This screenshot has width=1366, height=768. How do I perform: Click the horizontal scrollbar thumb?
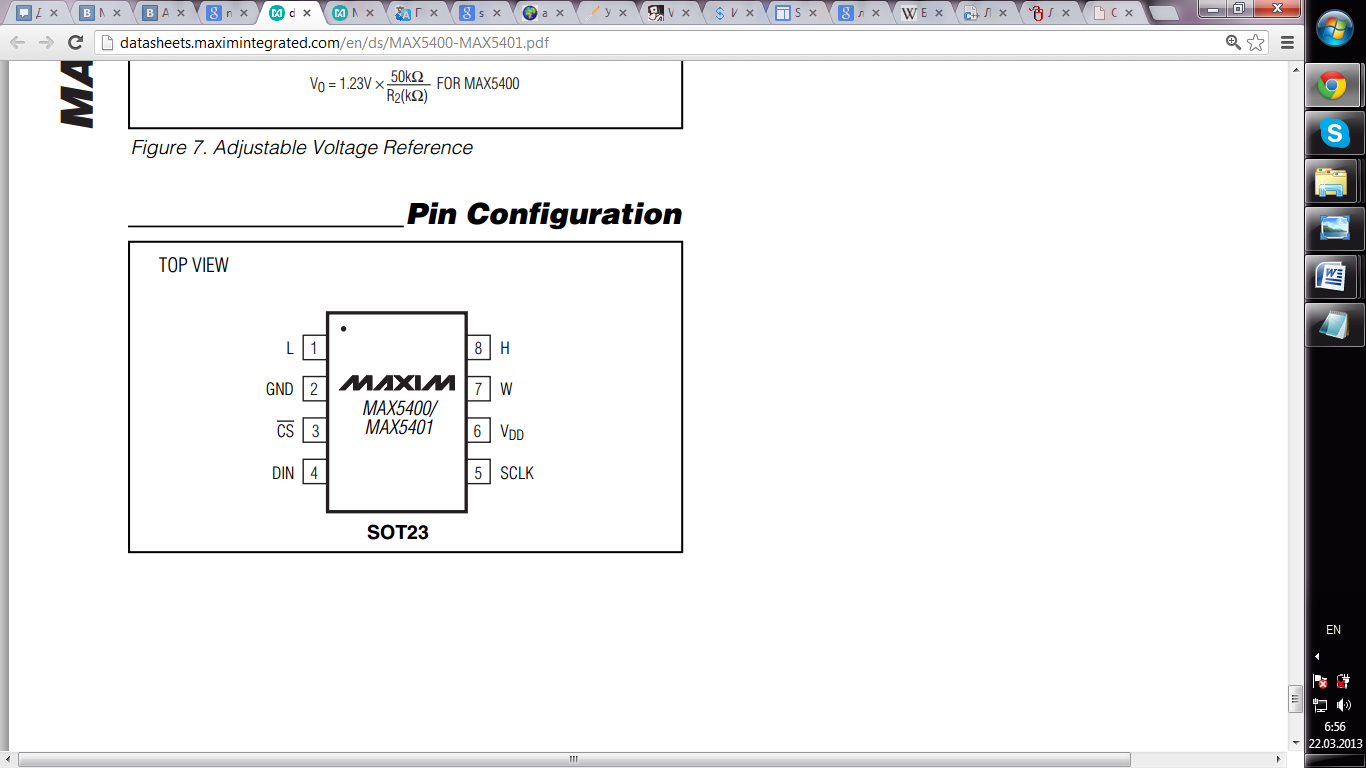pyautogui.click(x=574, y=759)
